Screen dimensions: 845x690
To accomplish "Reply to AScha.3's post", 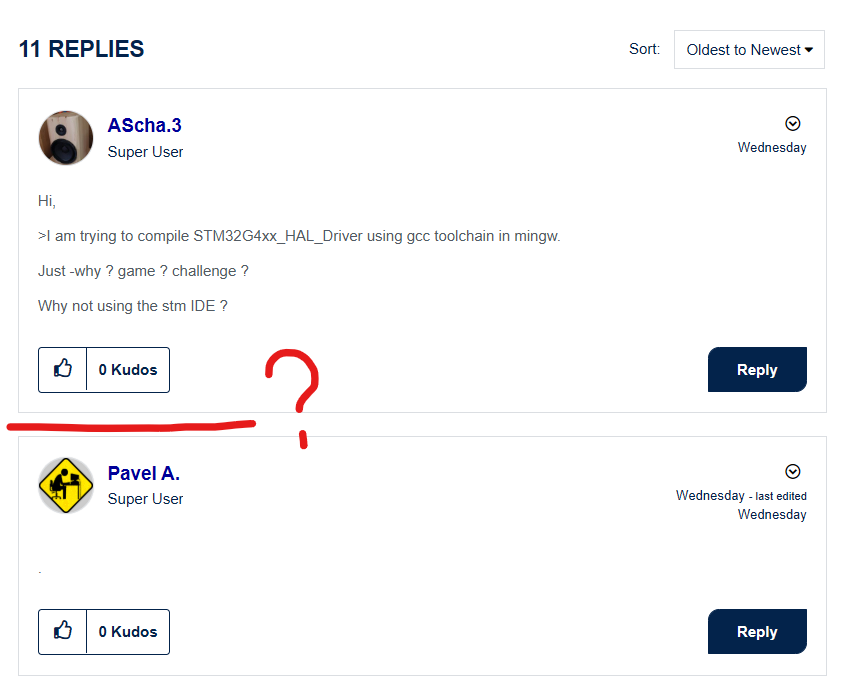I will [757, 370].
